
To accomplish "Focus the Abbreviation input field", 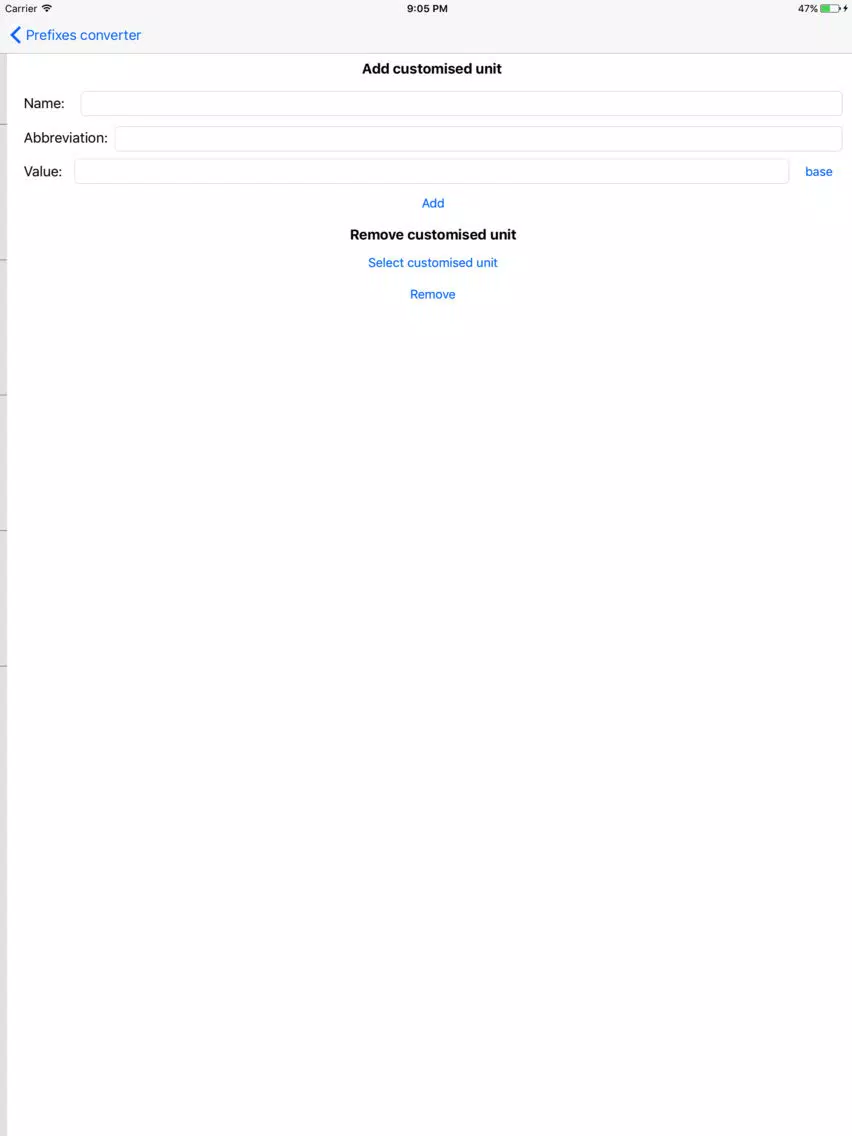I will pyautogui.click(x=478, y=138).
